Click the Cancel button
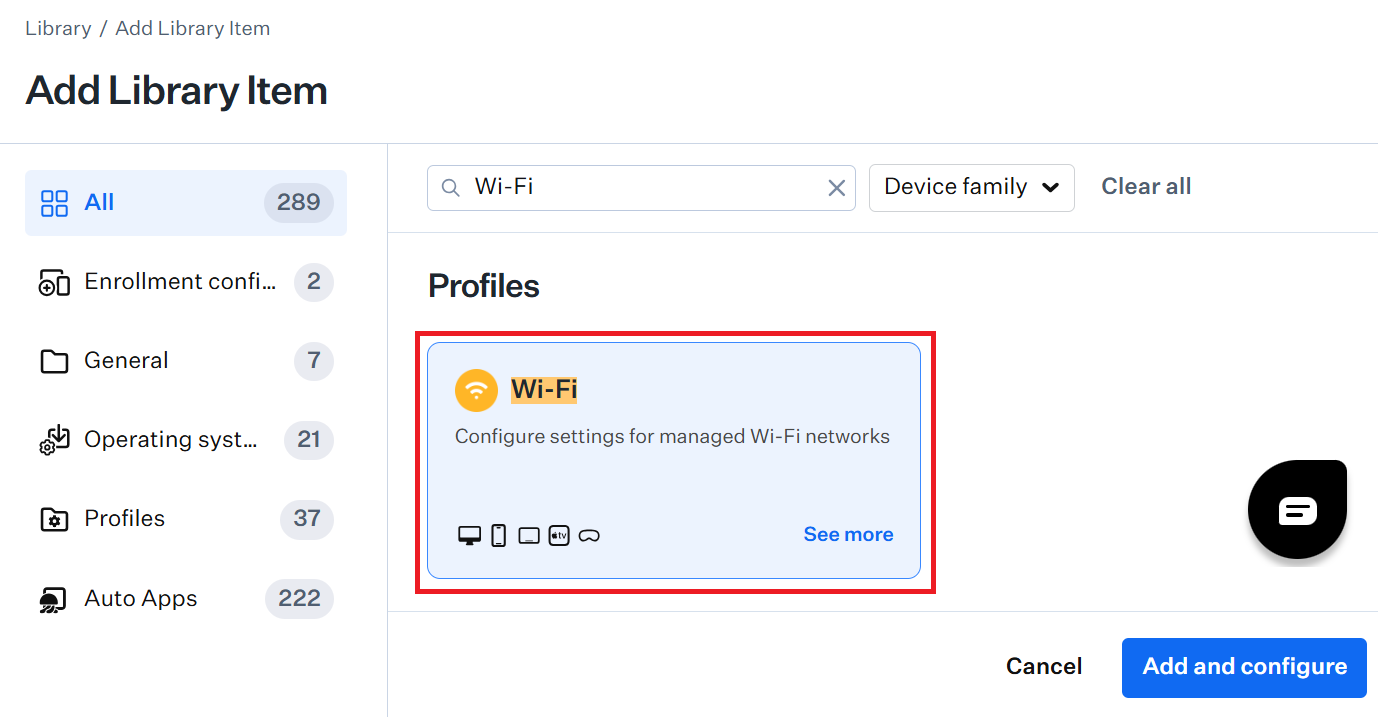Viewport: 1378px width, 717px height. coord(1044,667)
